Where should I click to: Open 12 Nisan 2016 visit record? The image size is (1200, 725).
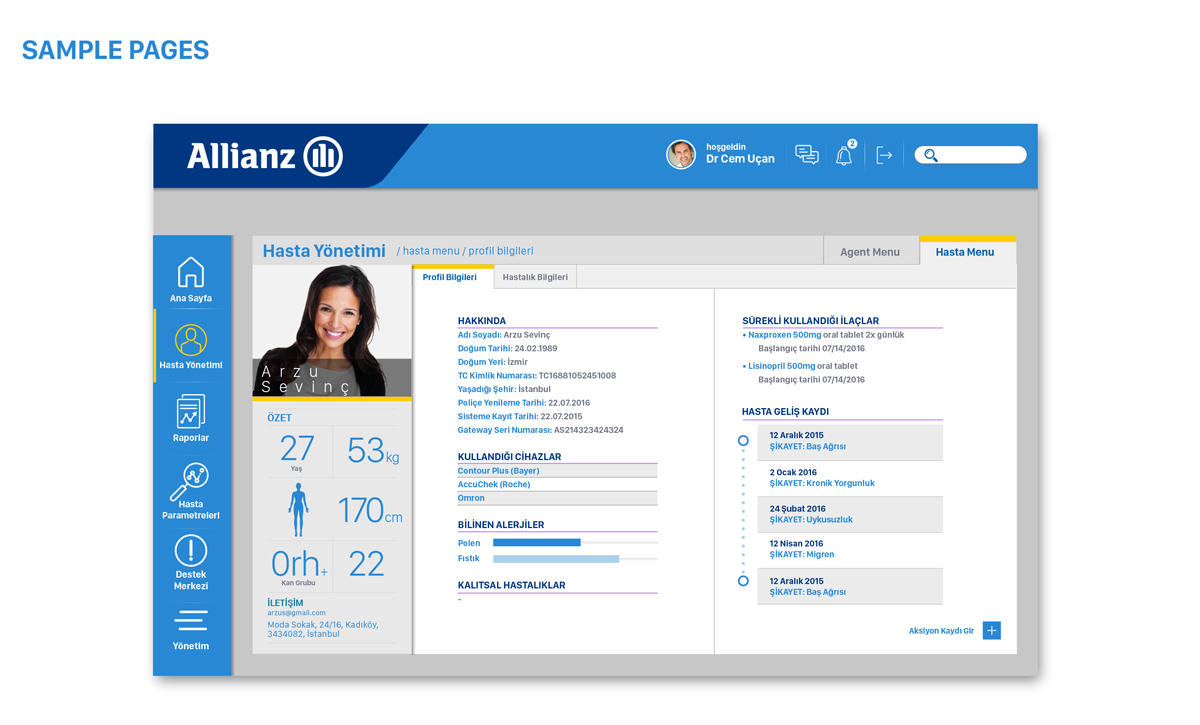849,549
